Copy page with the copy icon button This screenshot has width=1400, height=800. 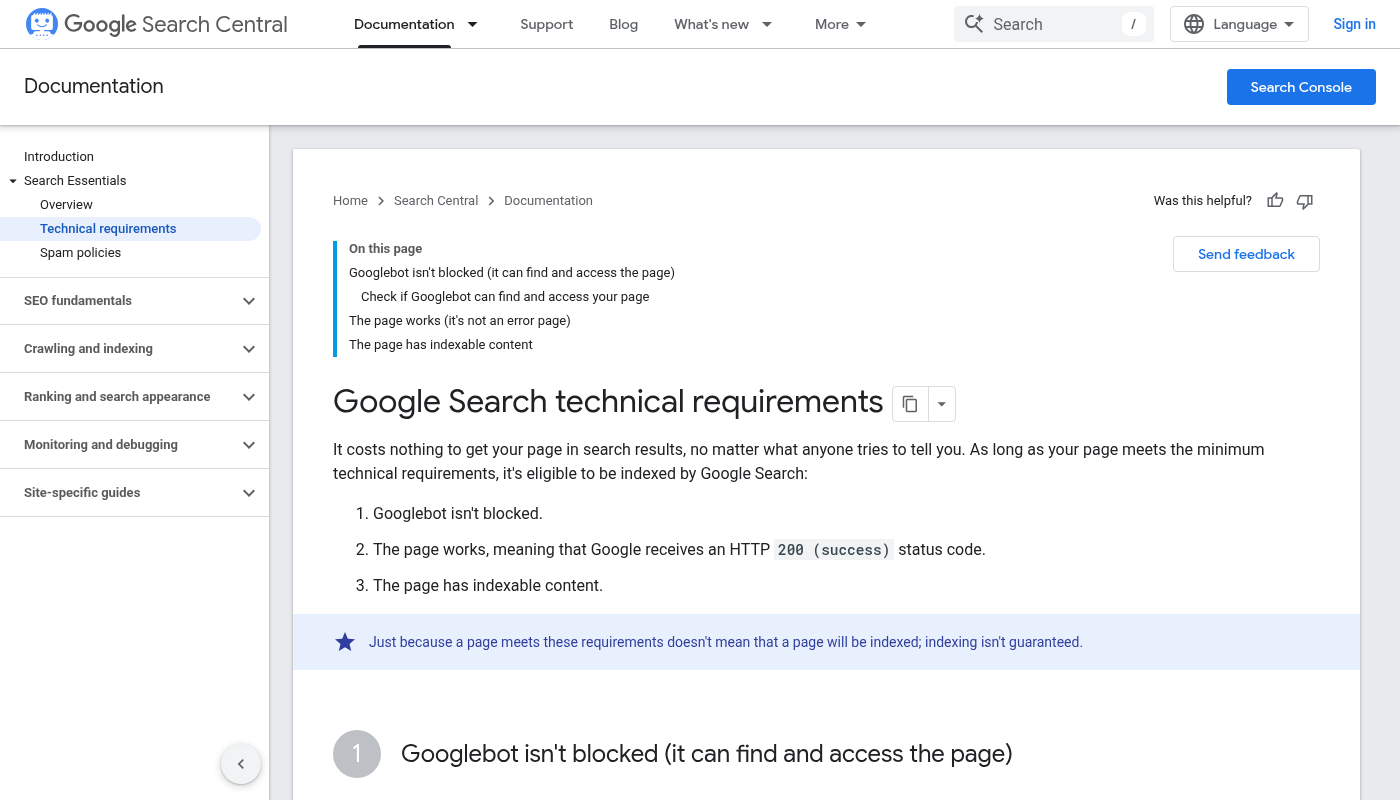910,404
